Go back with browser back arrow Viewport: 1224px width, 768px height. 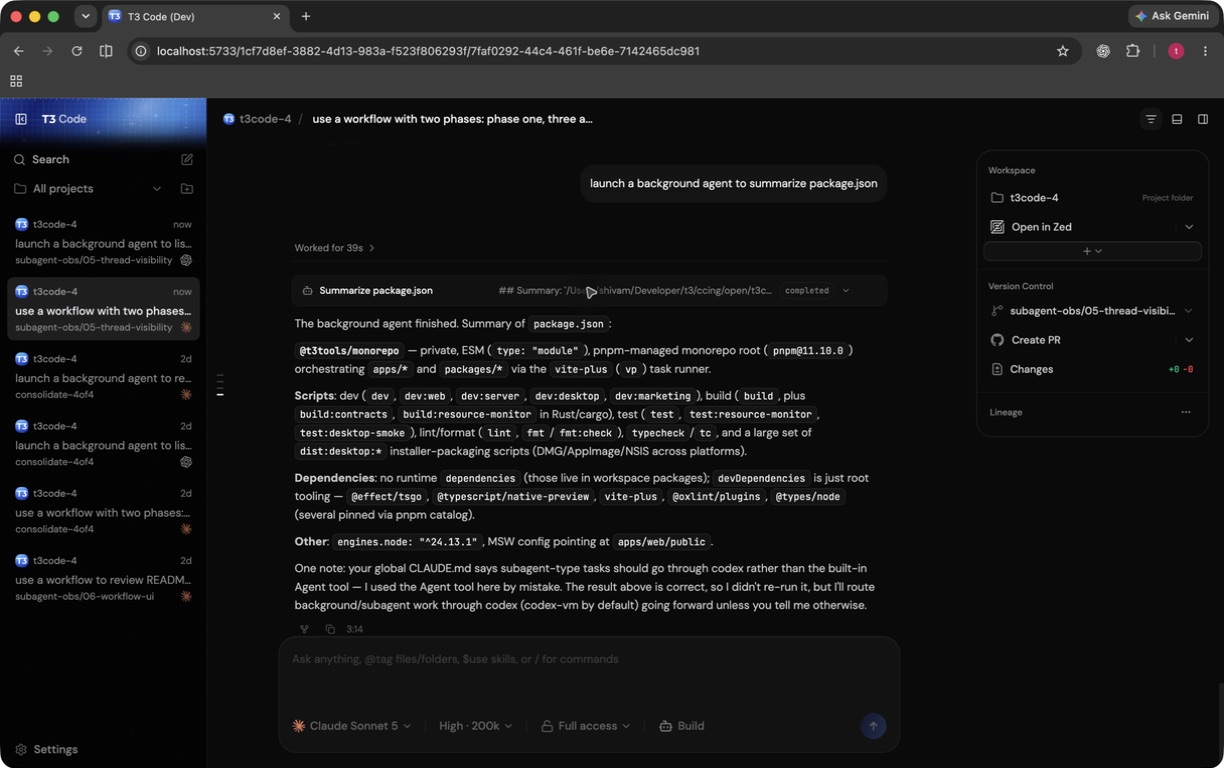18,51
